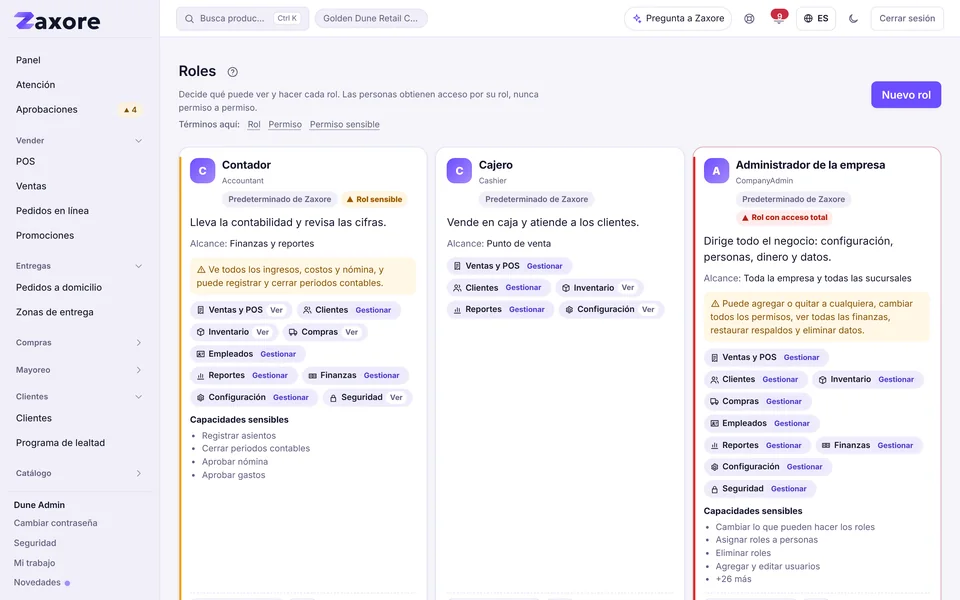Open Promociones from the sidebar

(x=80, y=235)
